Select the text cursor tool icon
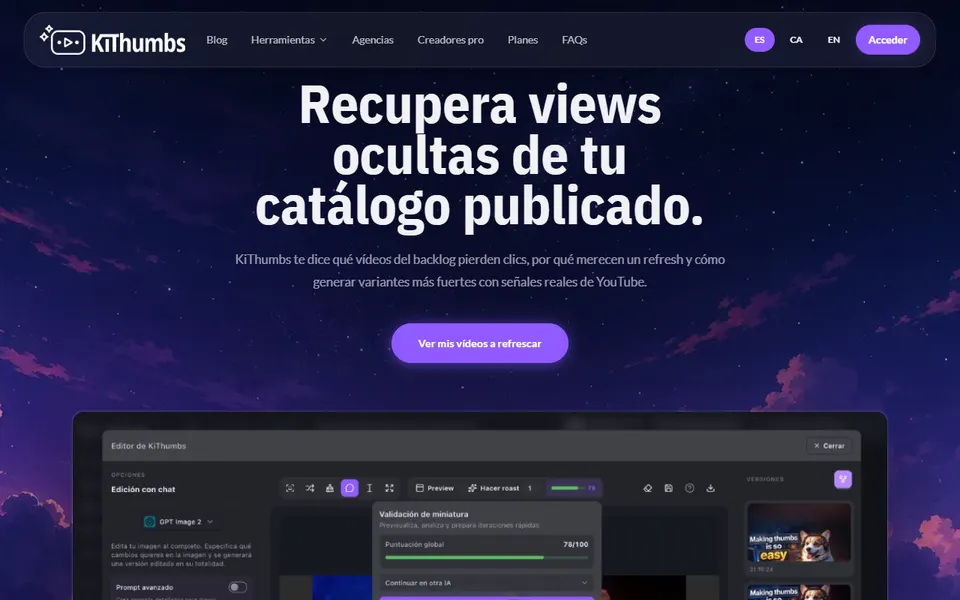Image resolution: width=960 pixels, height=600 pixels. tap(369, 488)
